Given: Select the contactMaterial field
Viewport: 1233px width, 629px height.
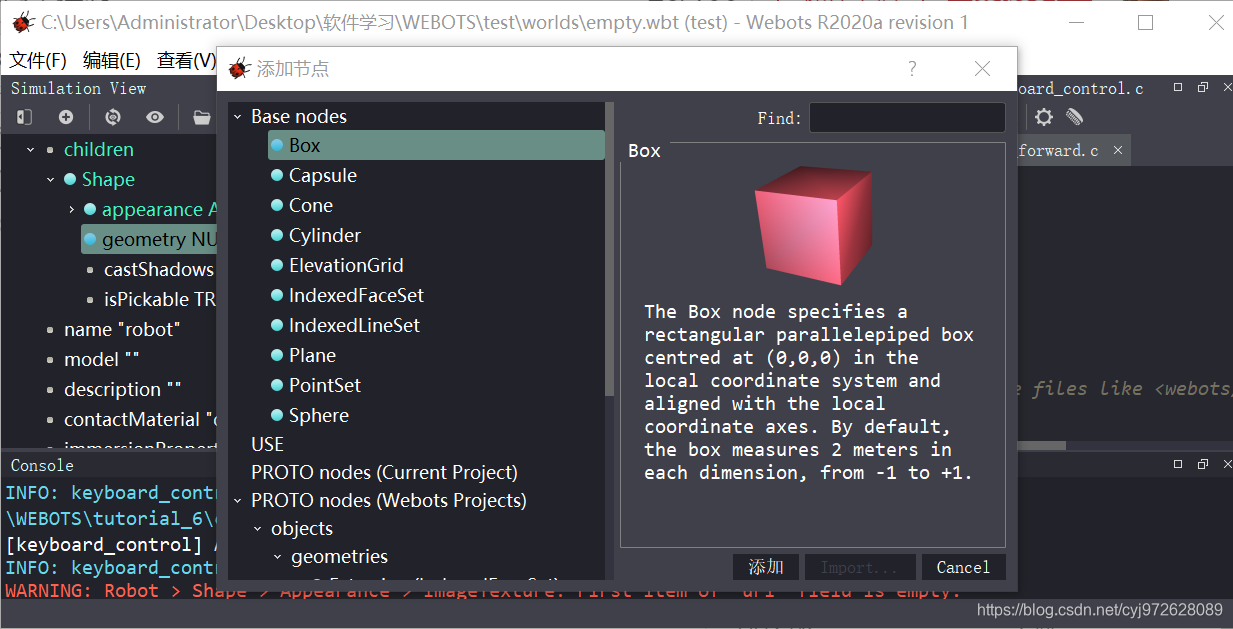Looking at the screenshot, I should tap(140, 419).
